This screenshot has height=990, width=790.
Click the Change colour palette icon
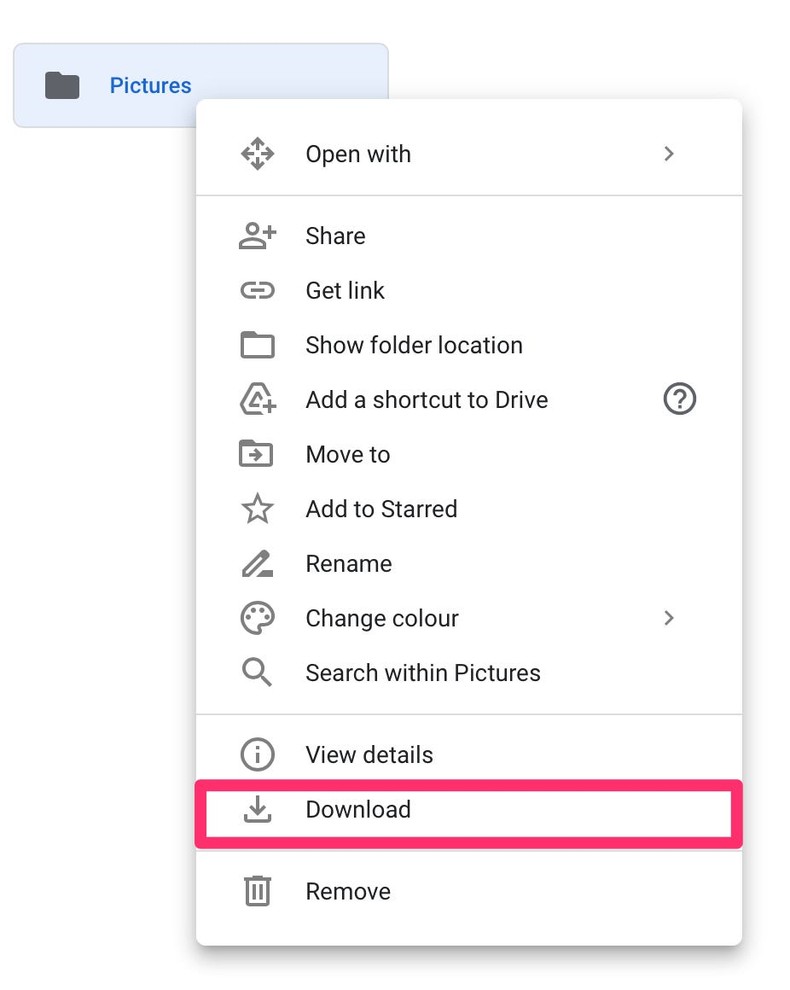click(258, 618)
